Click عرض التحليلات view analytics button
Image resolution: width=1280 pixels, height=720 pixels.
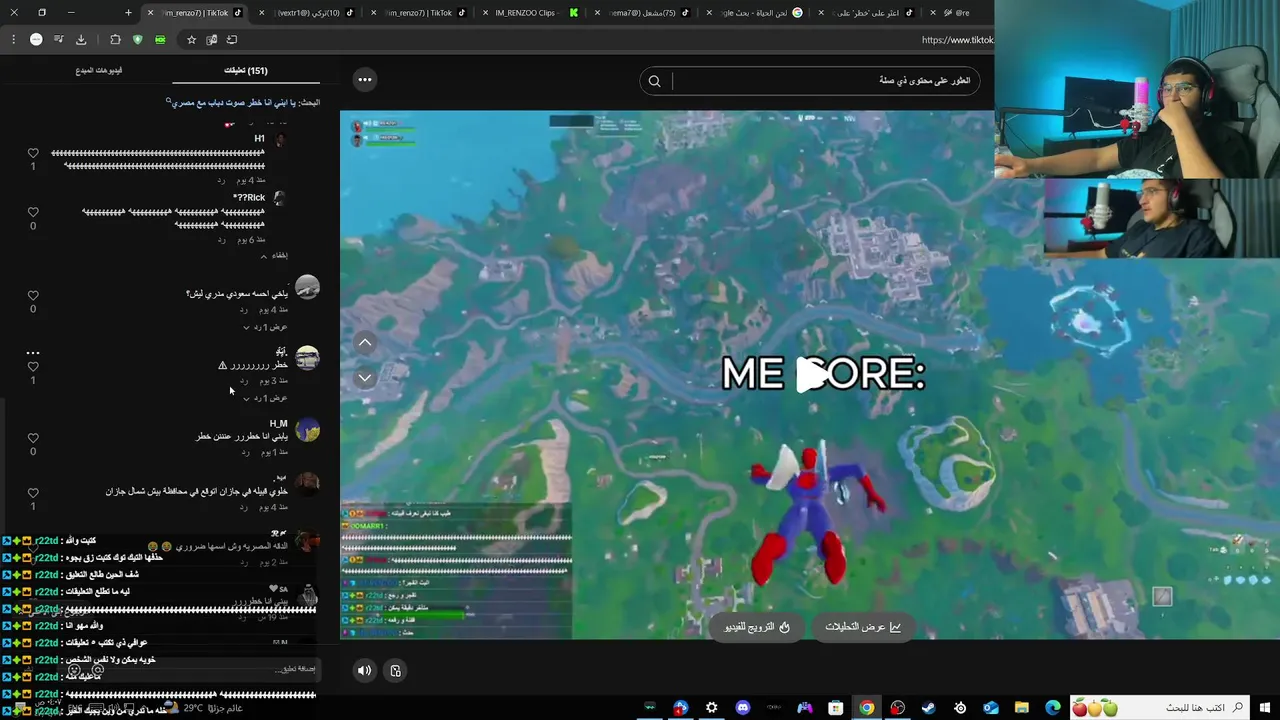point(863,627)
